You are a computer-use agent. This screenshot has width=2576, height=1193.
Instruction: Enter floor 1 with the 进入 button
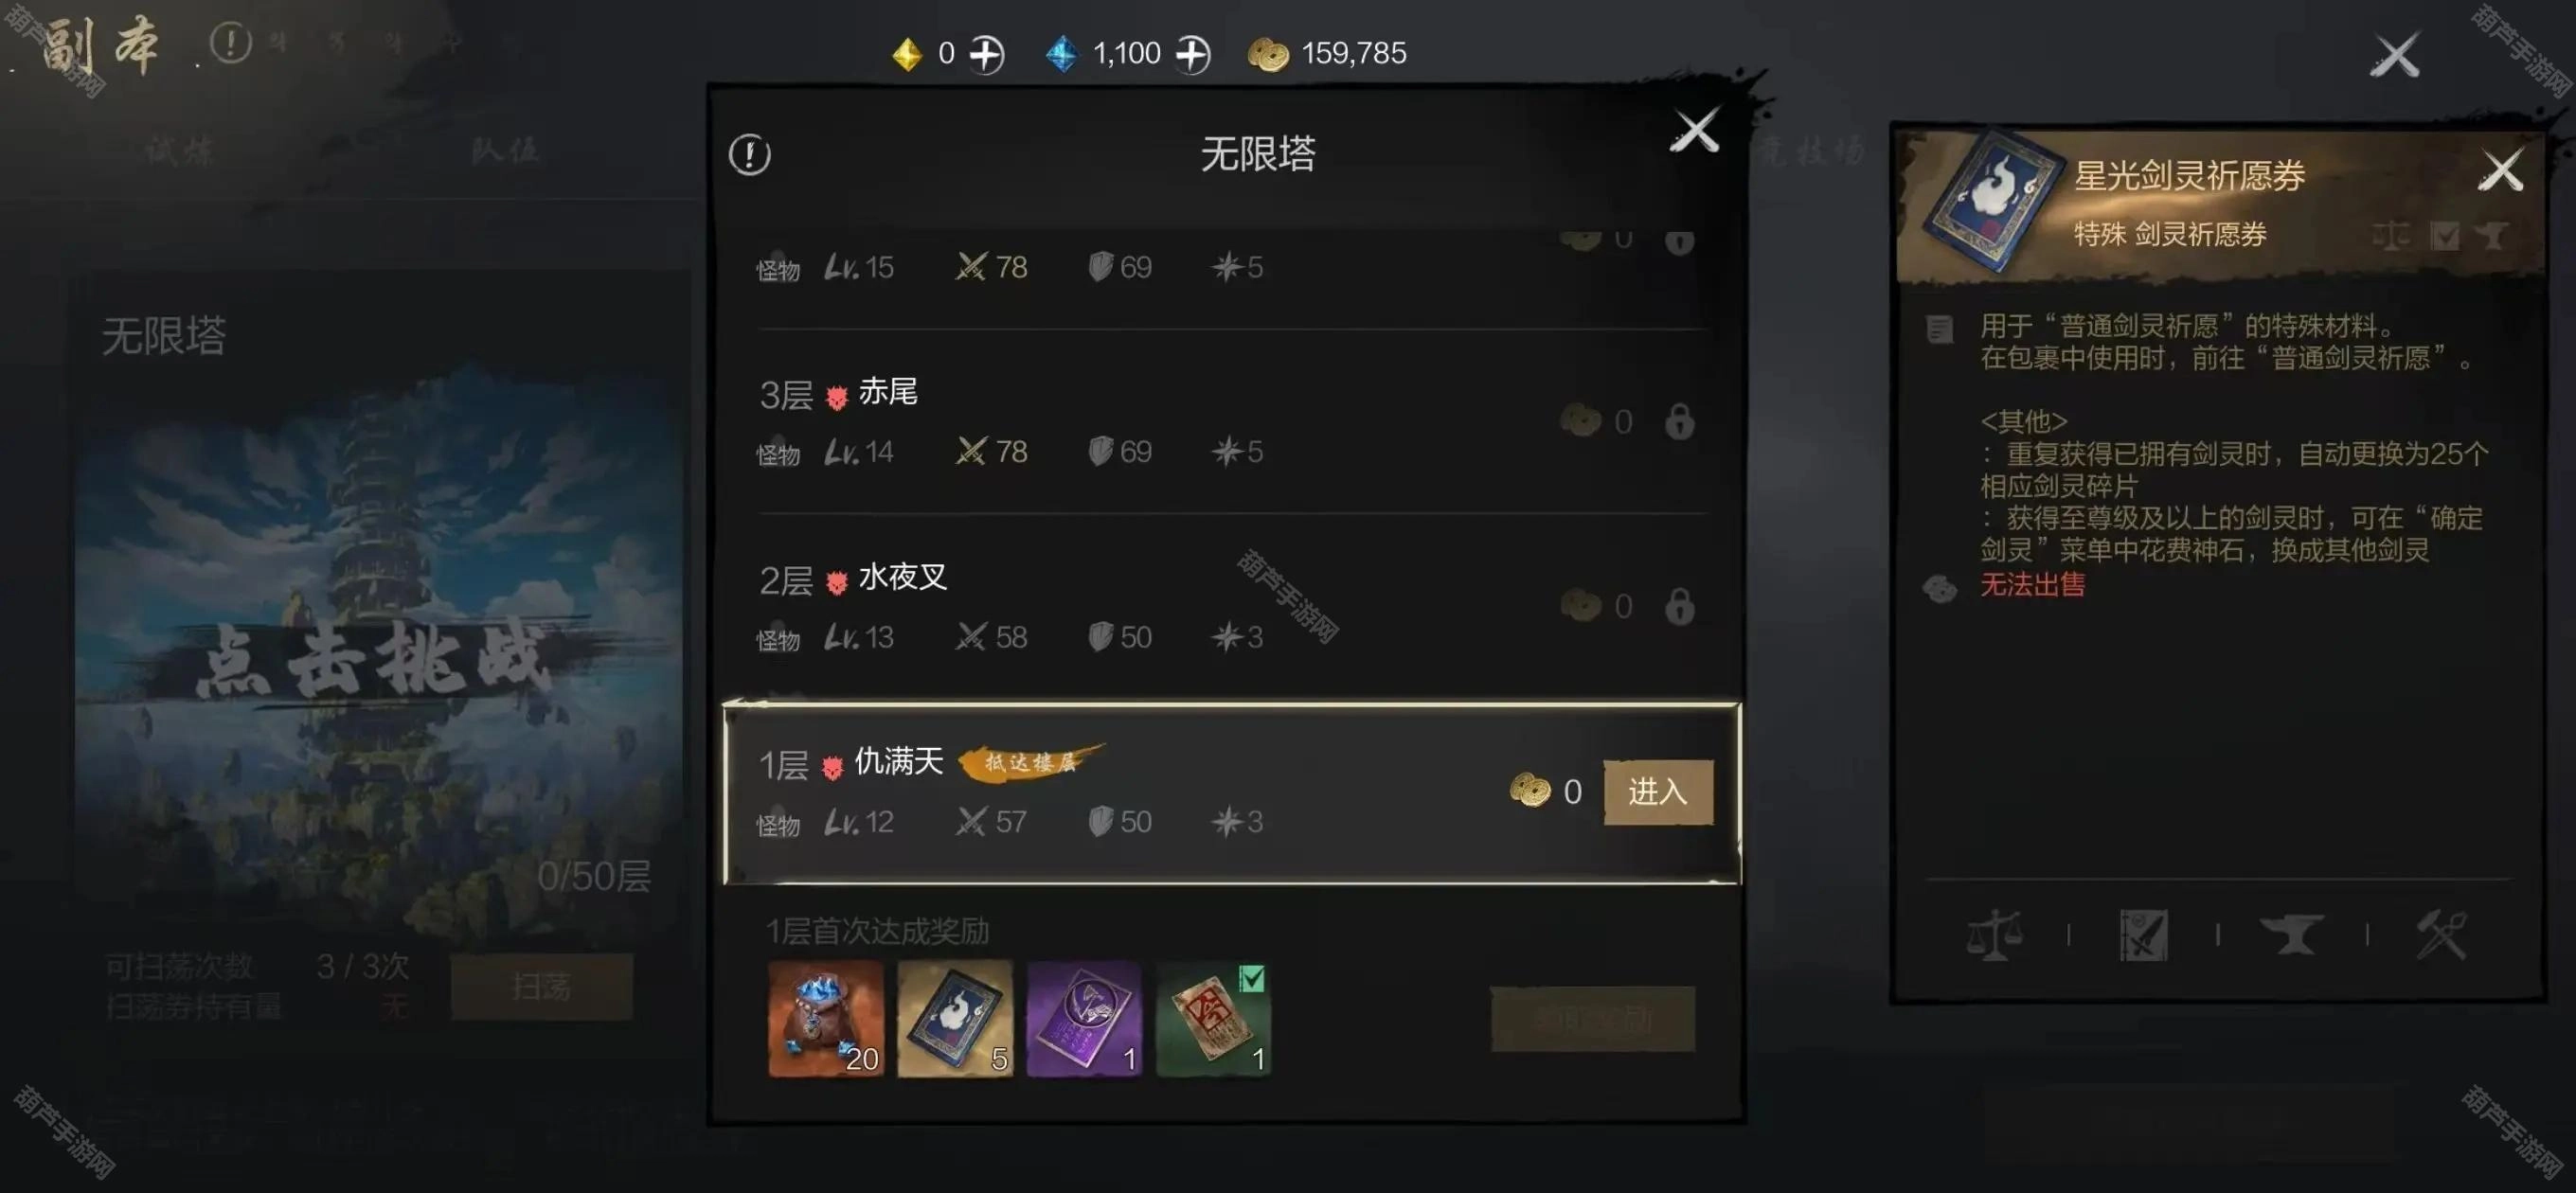coord(1658,792)
